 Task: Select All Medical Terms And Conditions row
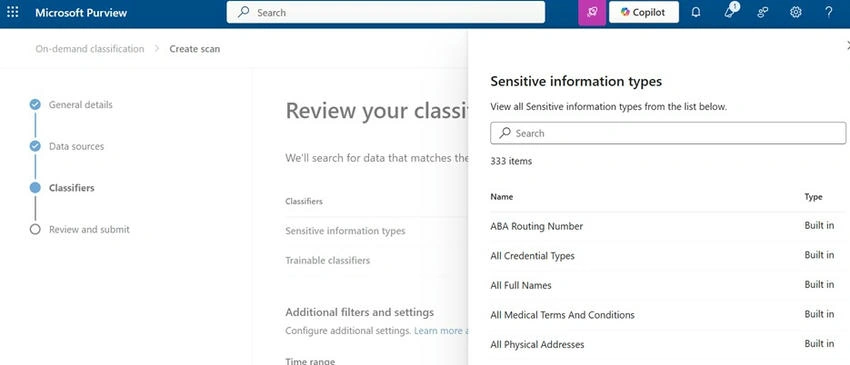[668, 315]
